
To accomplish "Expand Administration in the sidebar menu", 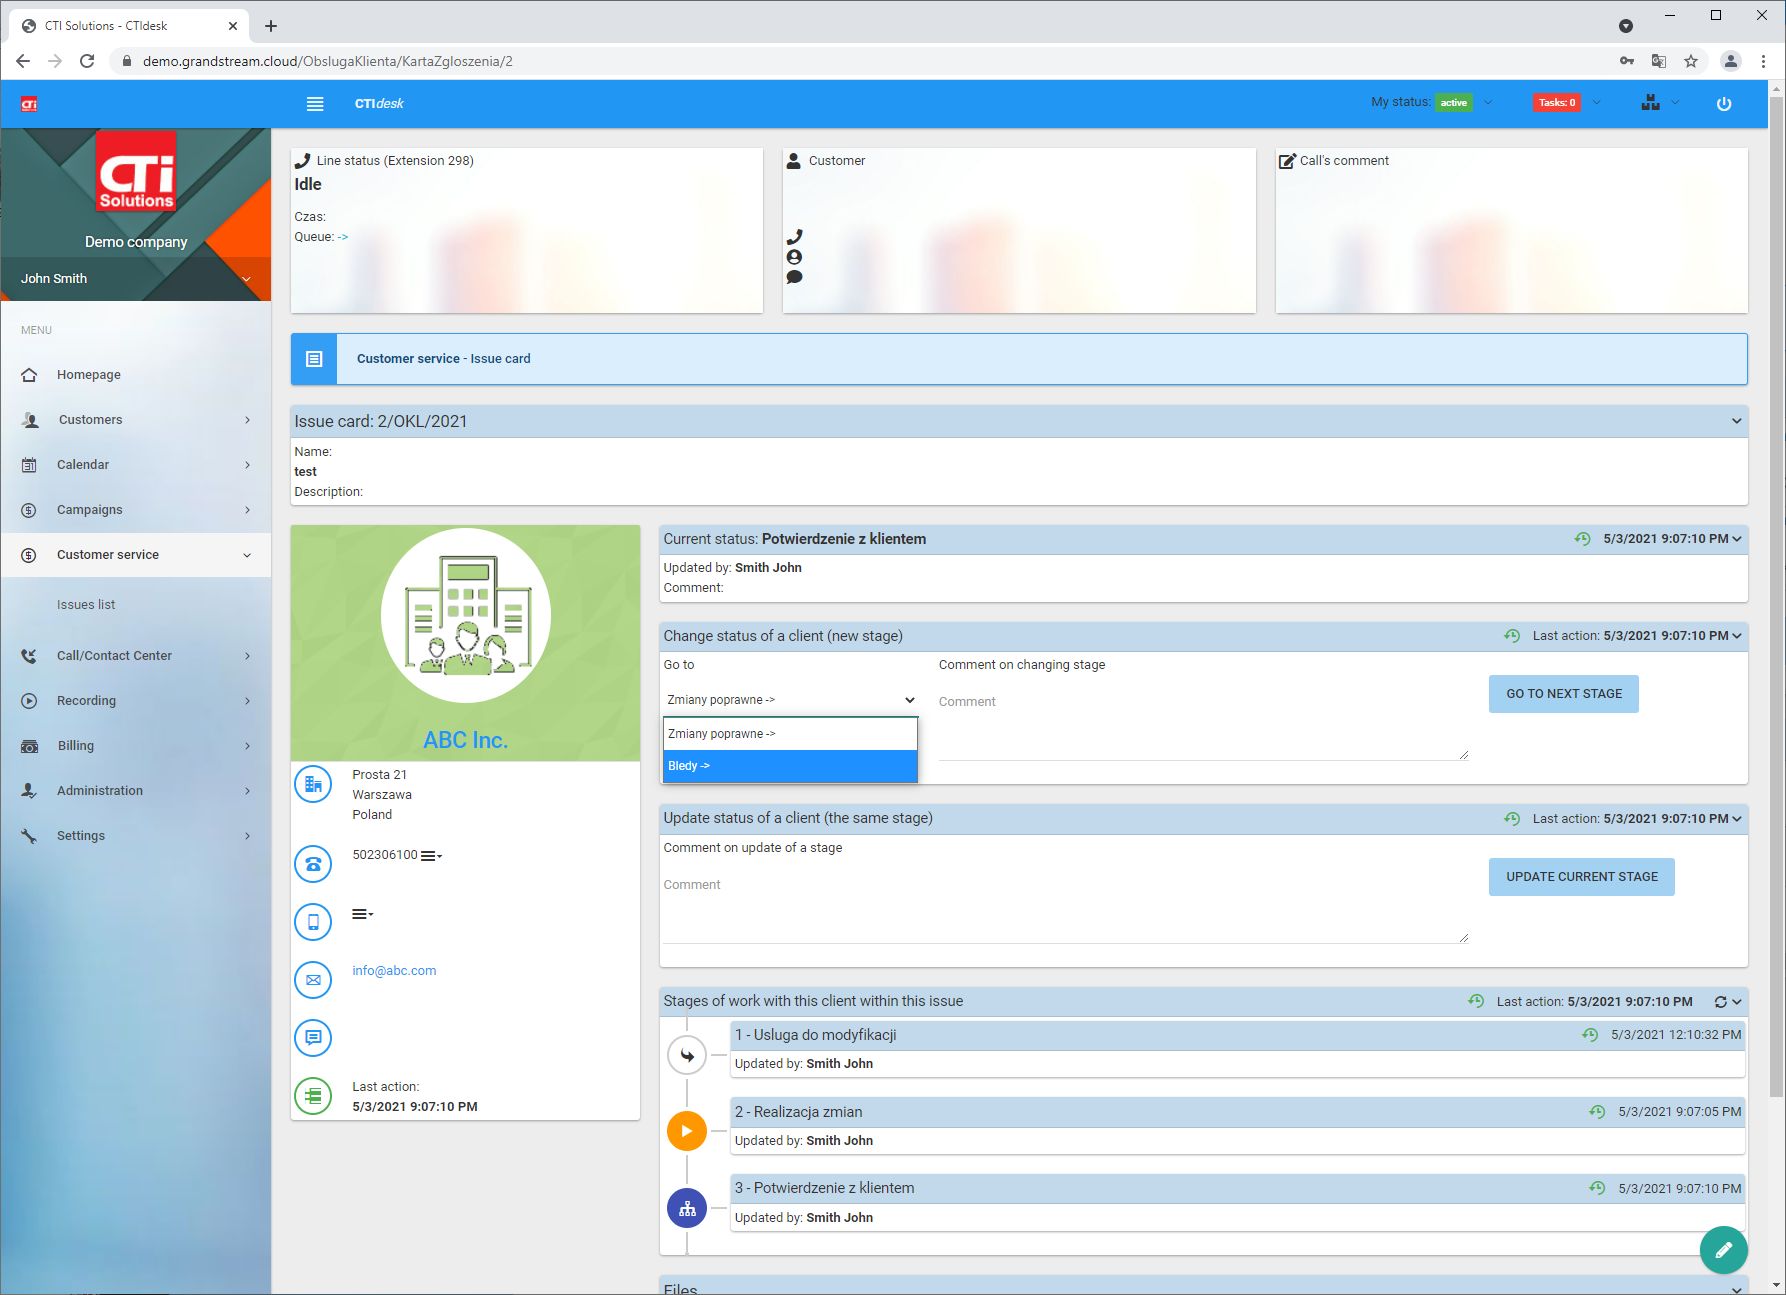I will click(136, 791).
